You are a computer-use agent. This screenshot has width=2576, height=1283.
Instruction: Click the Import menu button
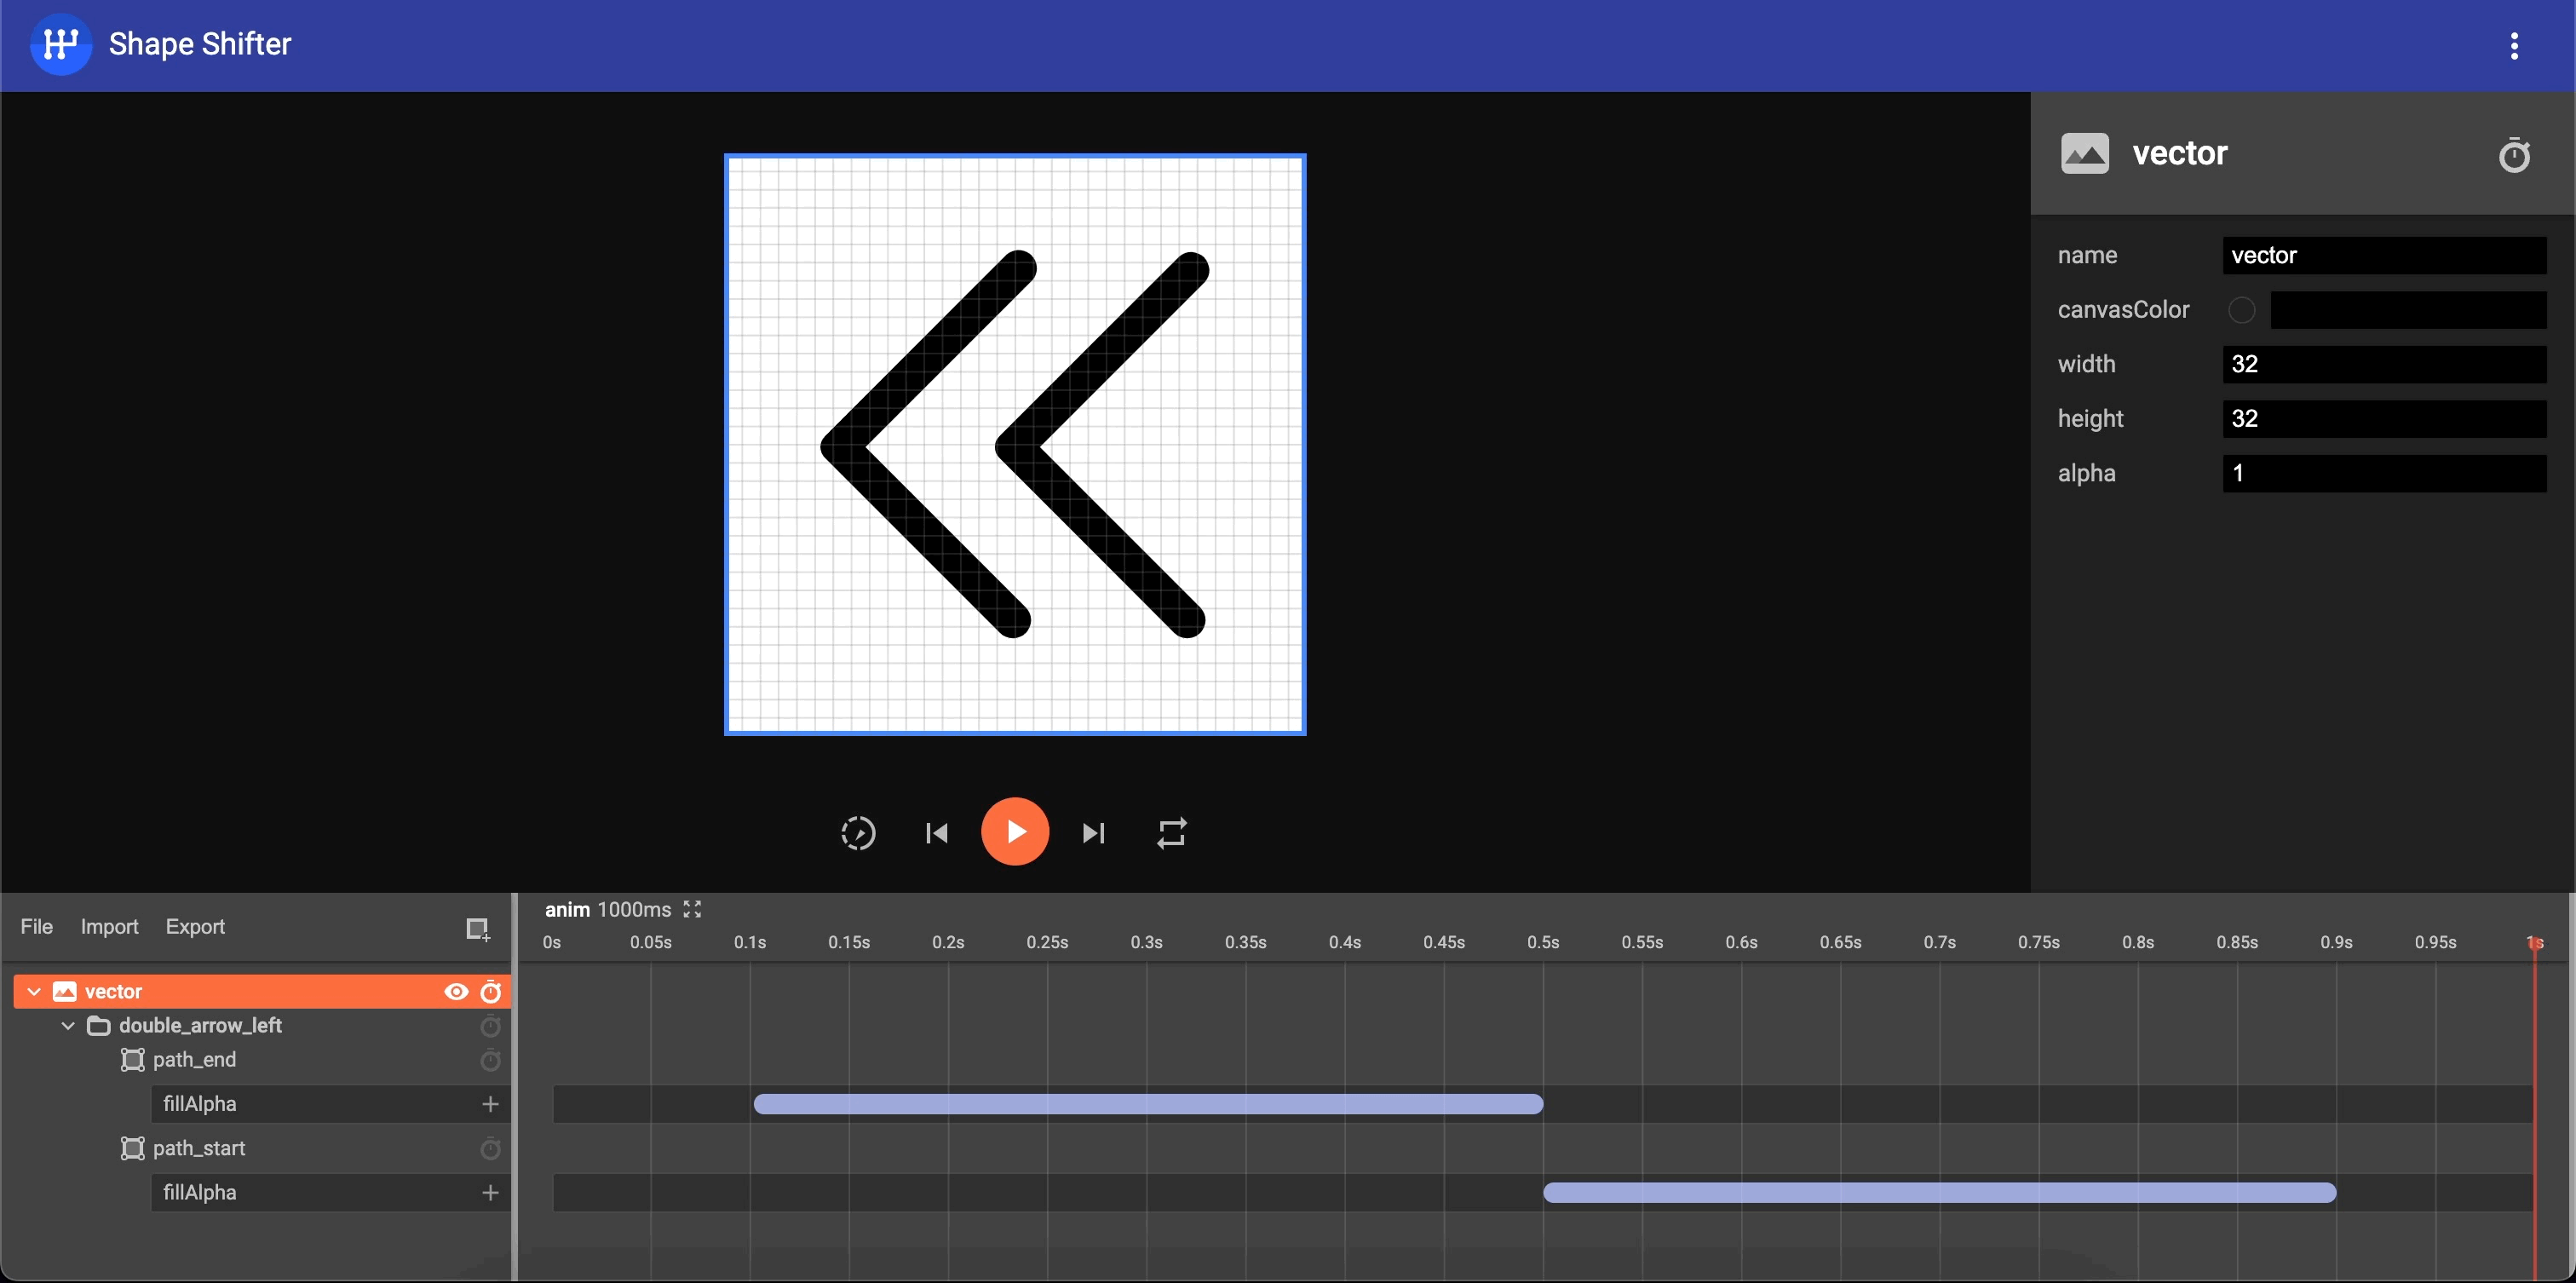[x=109, y=926]
